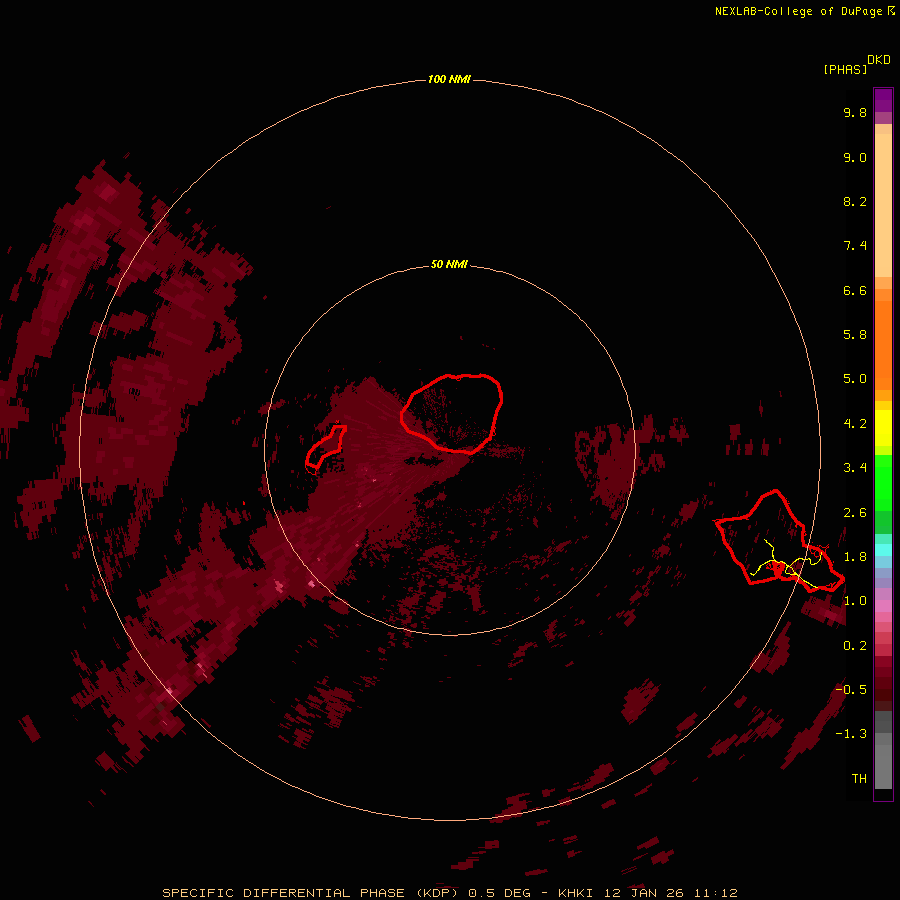Click the 3.4 color scale value
Viewport: 900px width, 900px height.
[x=855, y=468]
